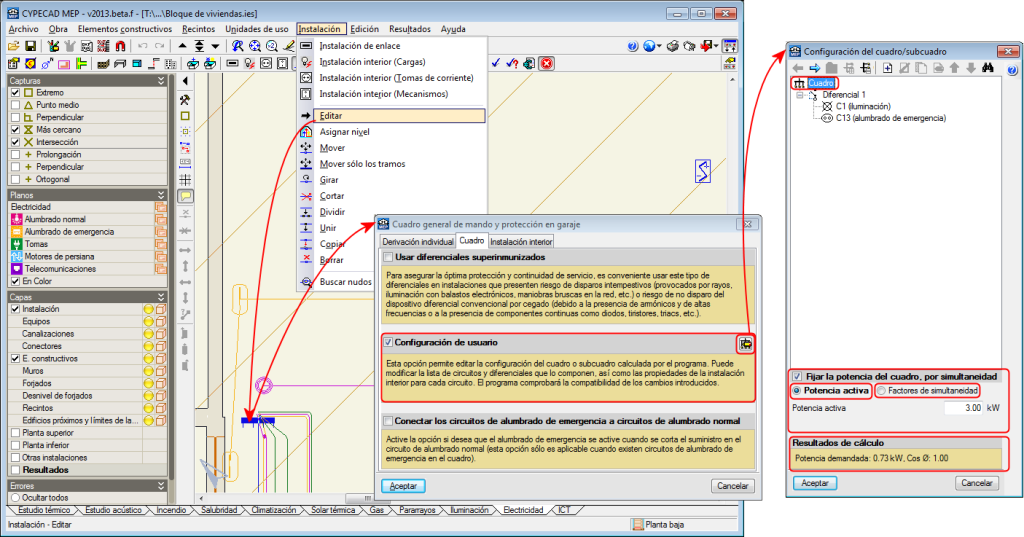This screenshot has width=1024, height=537.
Task: Click the move-down triangle toolbar icon
Action: coord(215,46)
